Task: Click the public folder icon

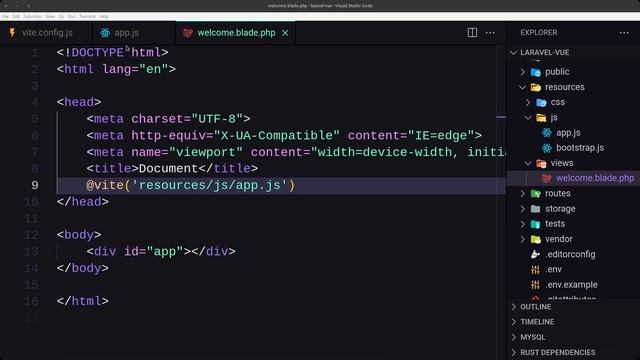Action: (536, 72)
